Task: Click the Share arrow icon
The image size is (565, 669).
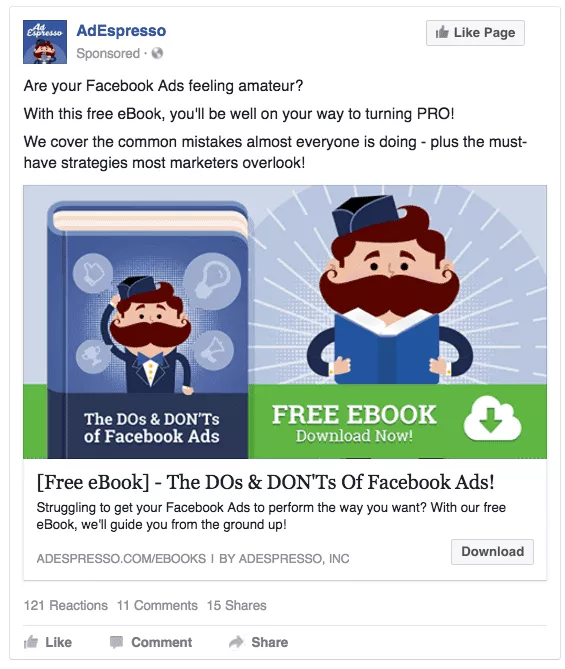Action: (236, 642)
